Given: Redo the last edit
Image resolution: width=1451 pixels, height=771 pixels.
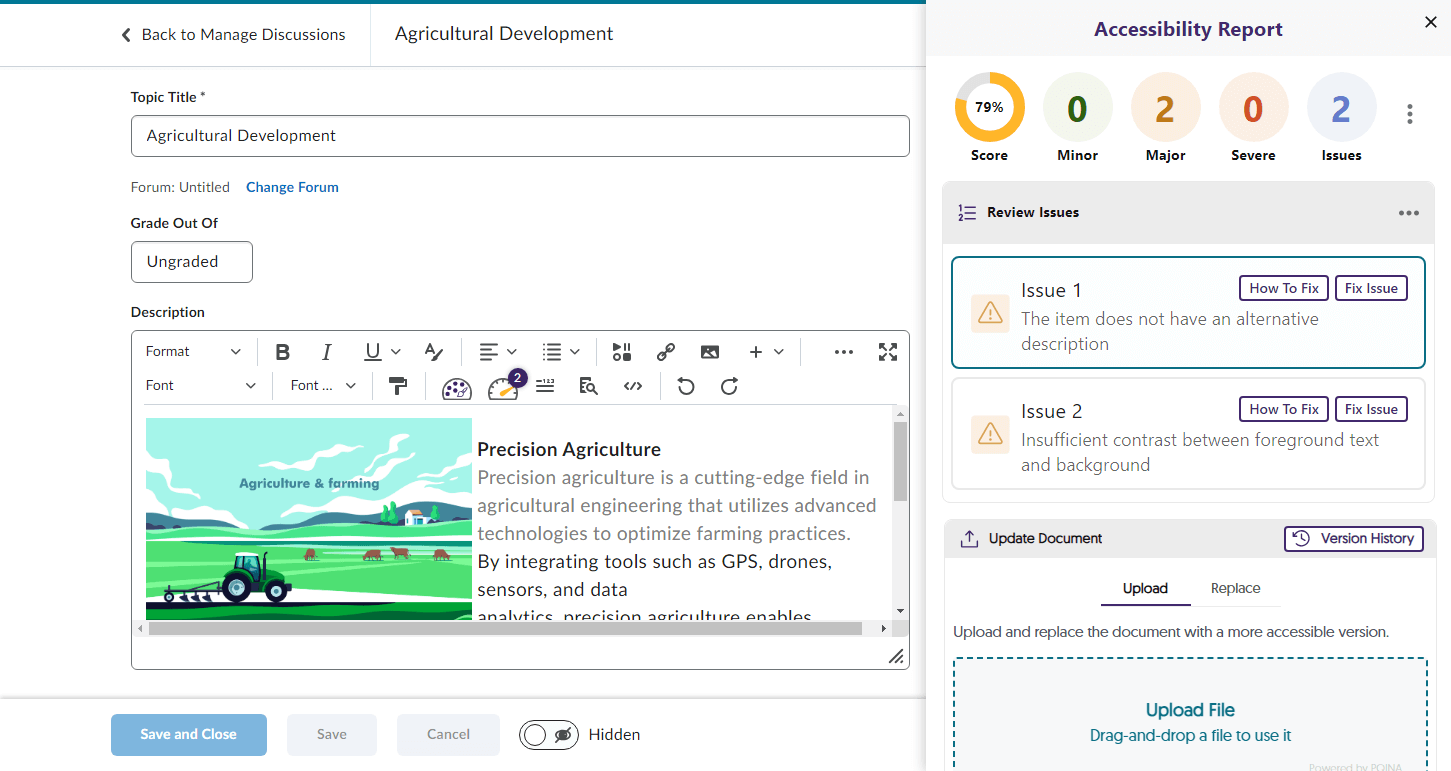Looking at the screenshot, I should [x=729, y=386].
